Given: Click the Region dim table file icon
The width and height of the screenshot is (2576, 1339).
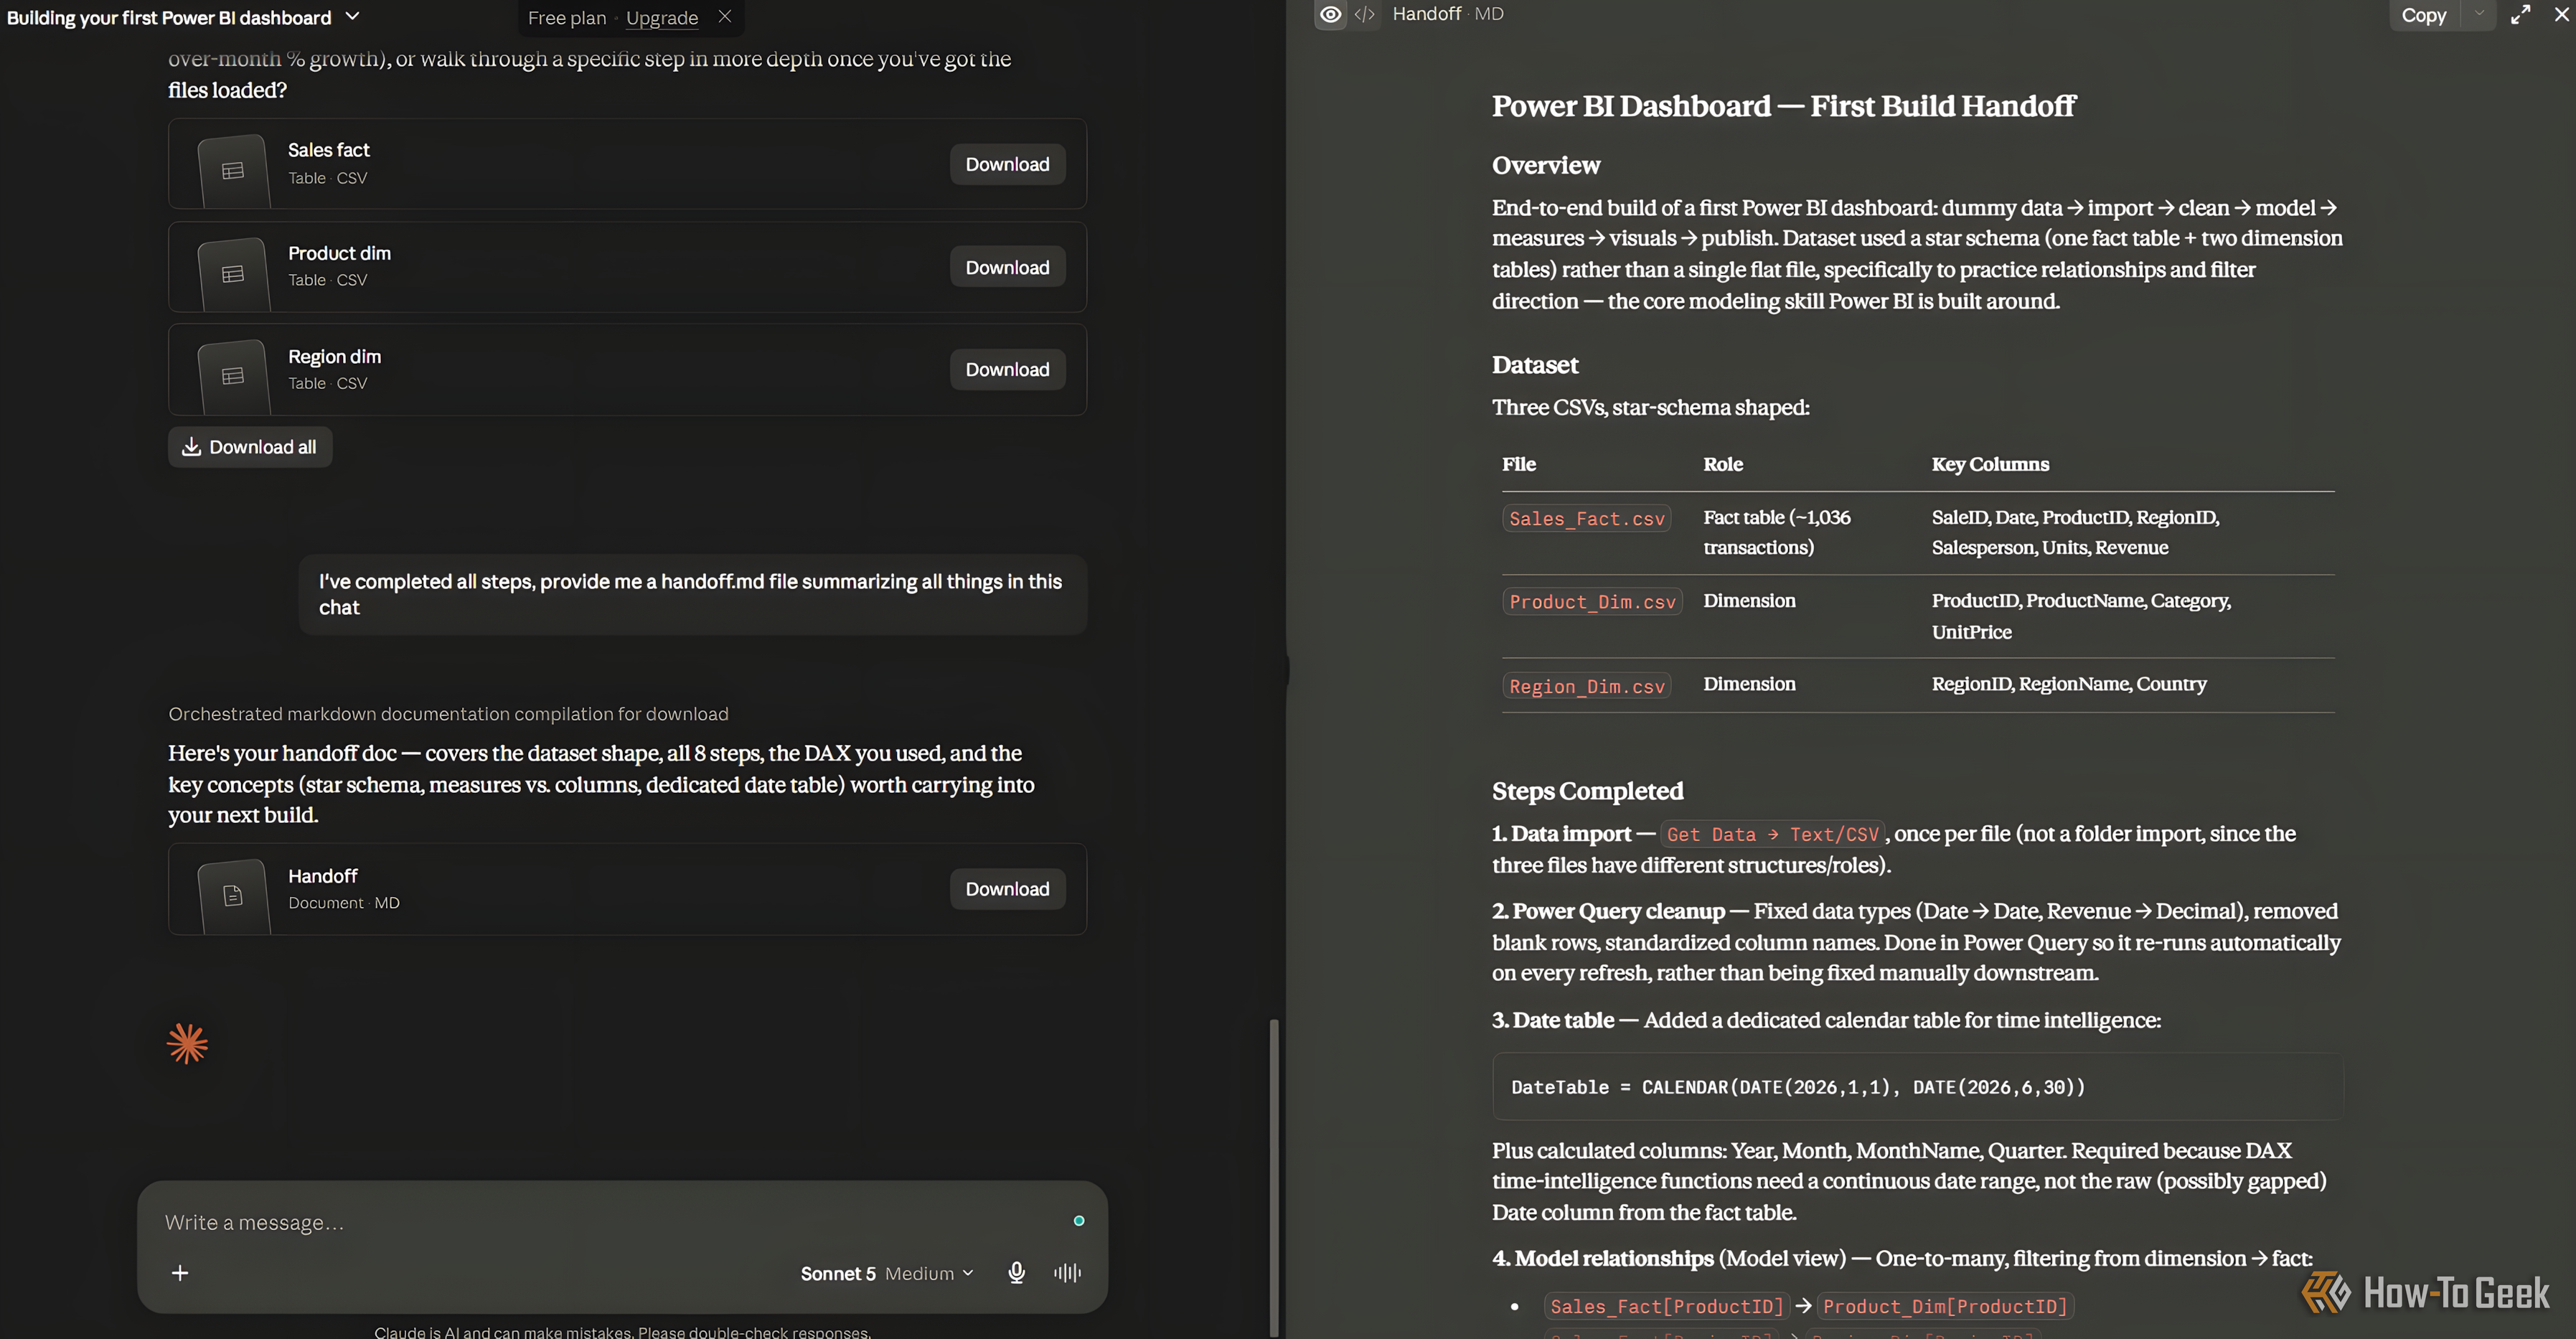Looking at the screenshot, I should pos(234,376).
